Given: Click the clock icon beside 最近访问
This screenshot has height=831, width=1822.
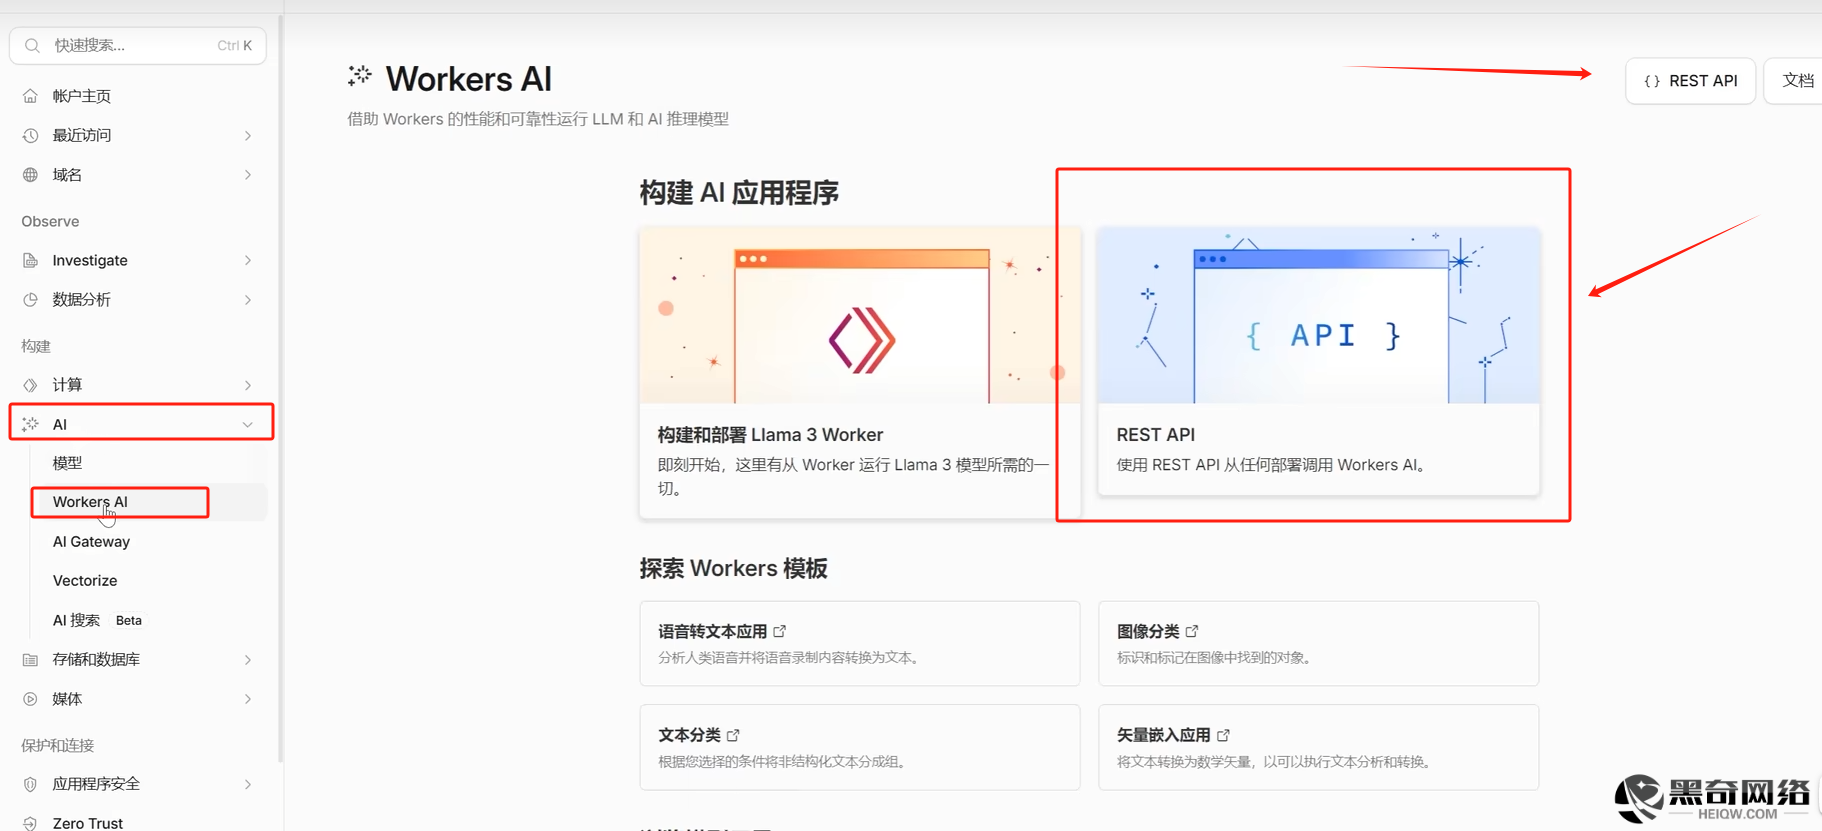Looking at the screenshot, I should pyautogui.click(x=30, y=135).
